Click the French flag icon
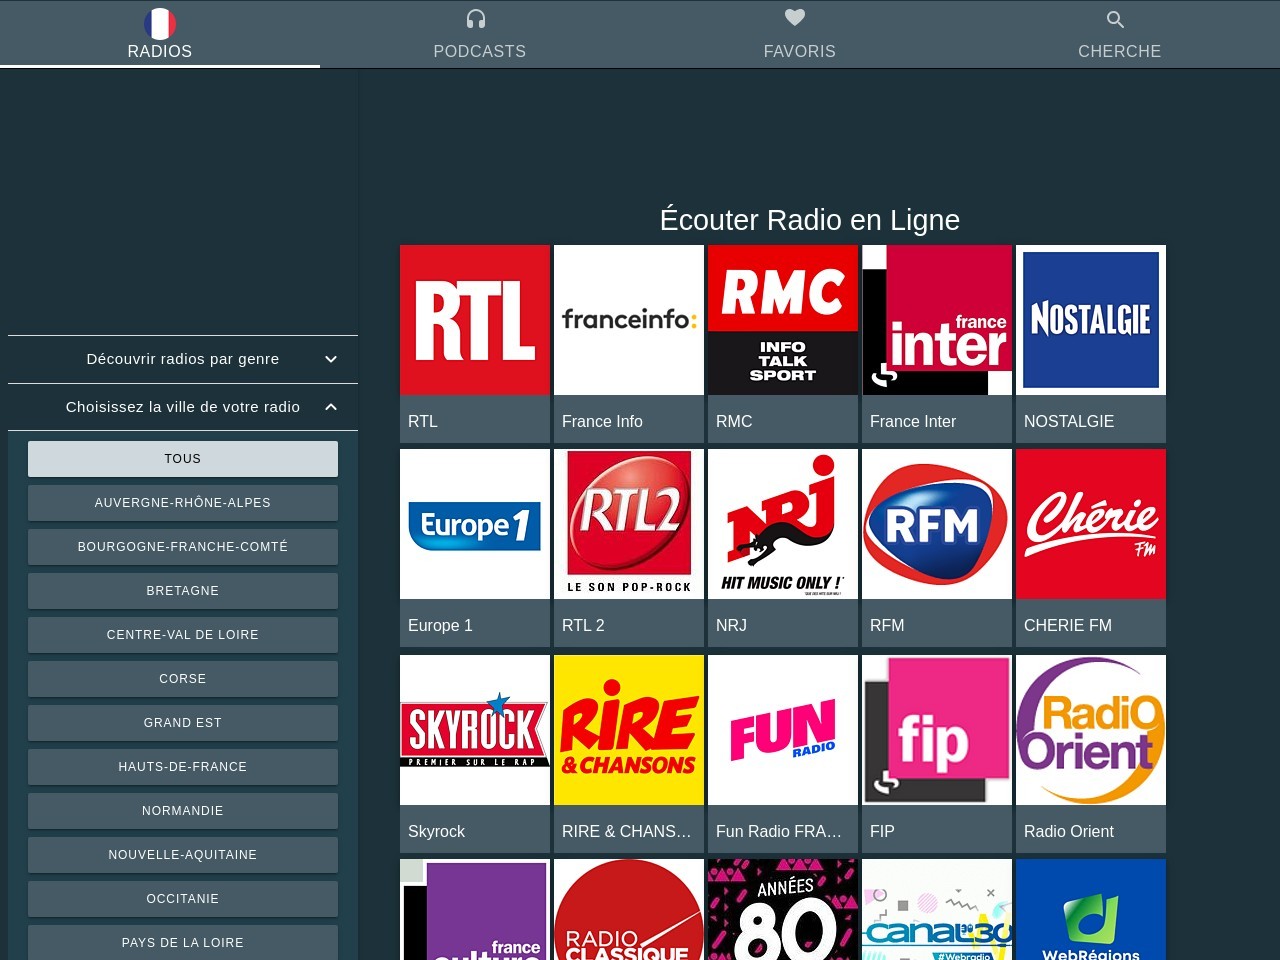 (160, 23)
